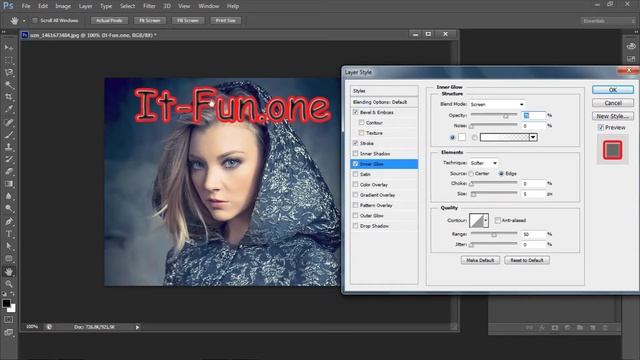Enable the Inner Shadow checkbox
Image resolution: width=640 pixels, height=360 pixels.
pos(356,153)
